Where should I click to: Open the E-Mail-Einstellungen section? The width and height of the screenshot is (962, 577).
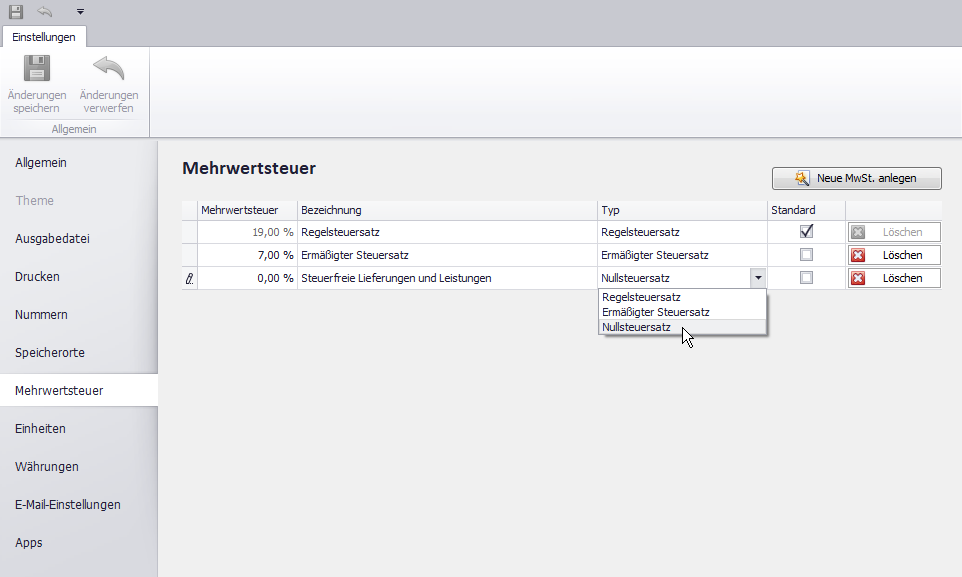[x=79, y=505]
